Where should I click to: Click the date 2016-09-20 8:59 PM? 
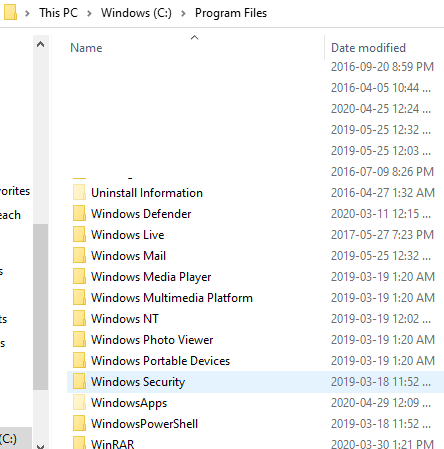(x=382, y=67)
